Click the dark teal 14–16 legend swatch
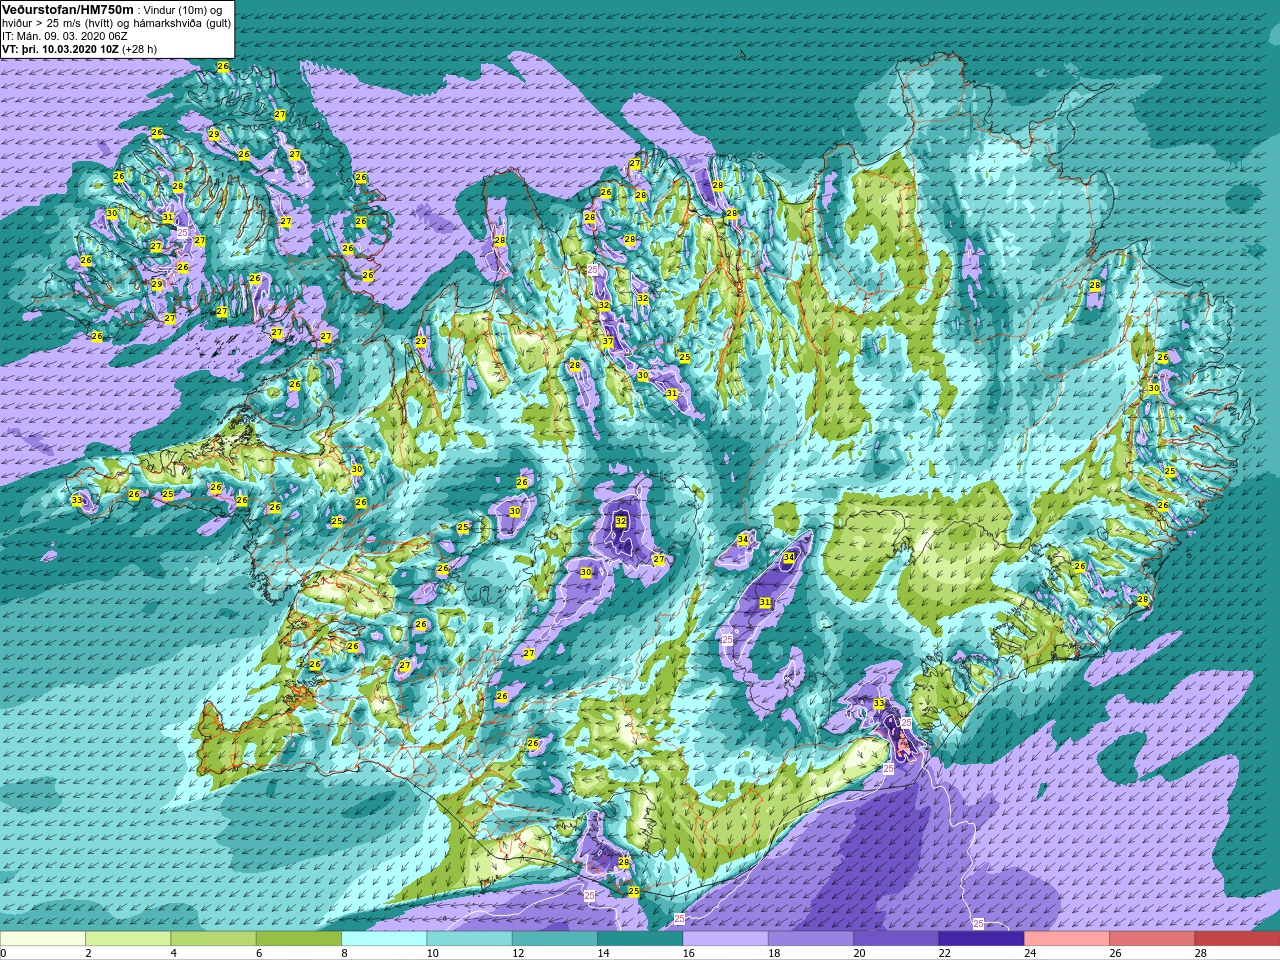1280x960 pixels. pos(640,939)
